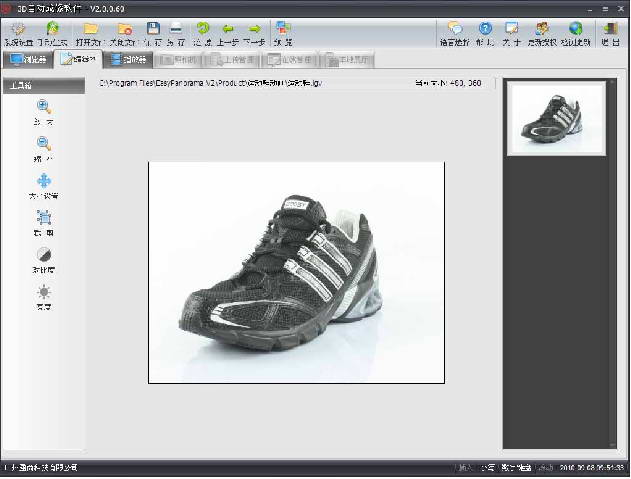
Task: Switch to the third tab with blue list icon
Action: point(128,60)
